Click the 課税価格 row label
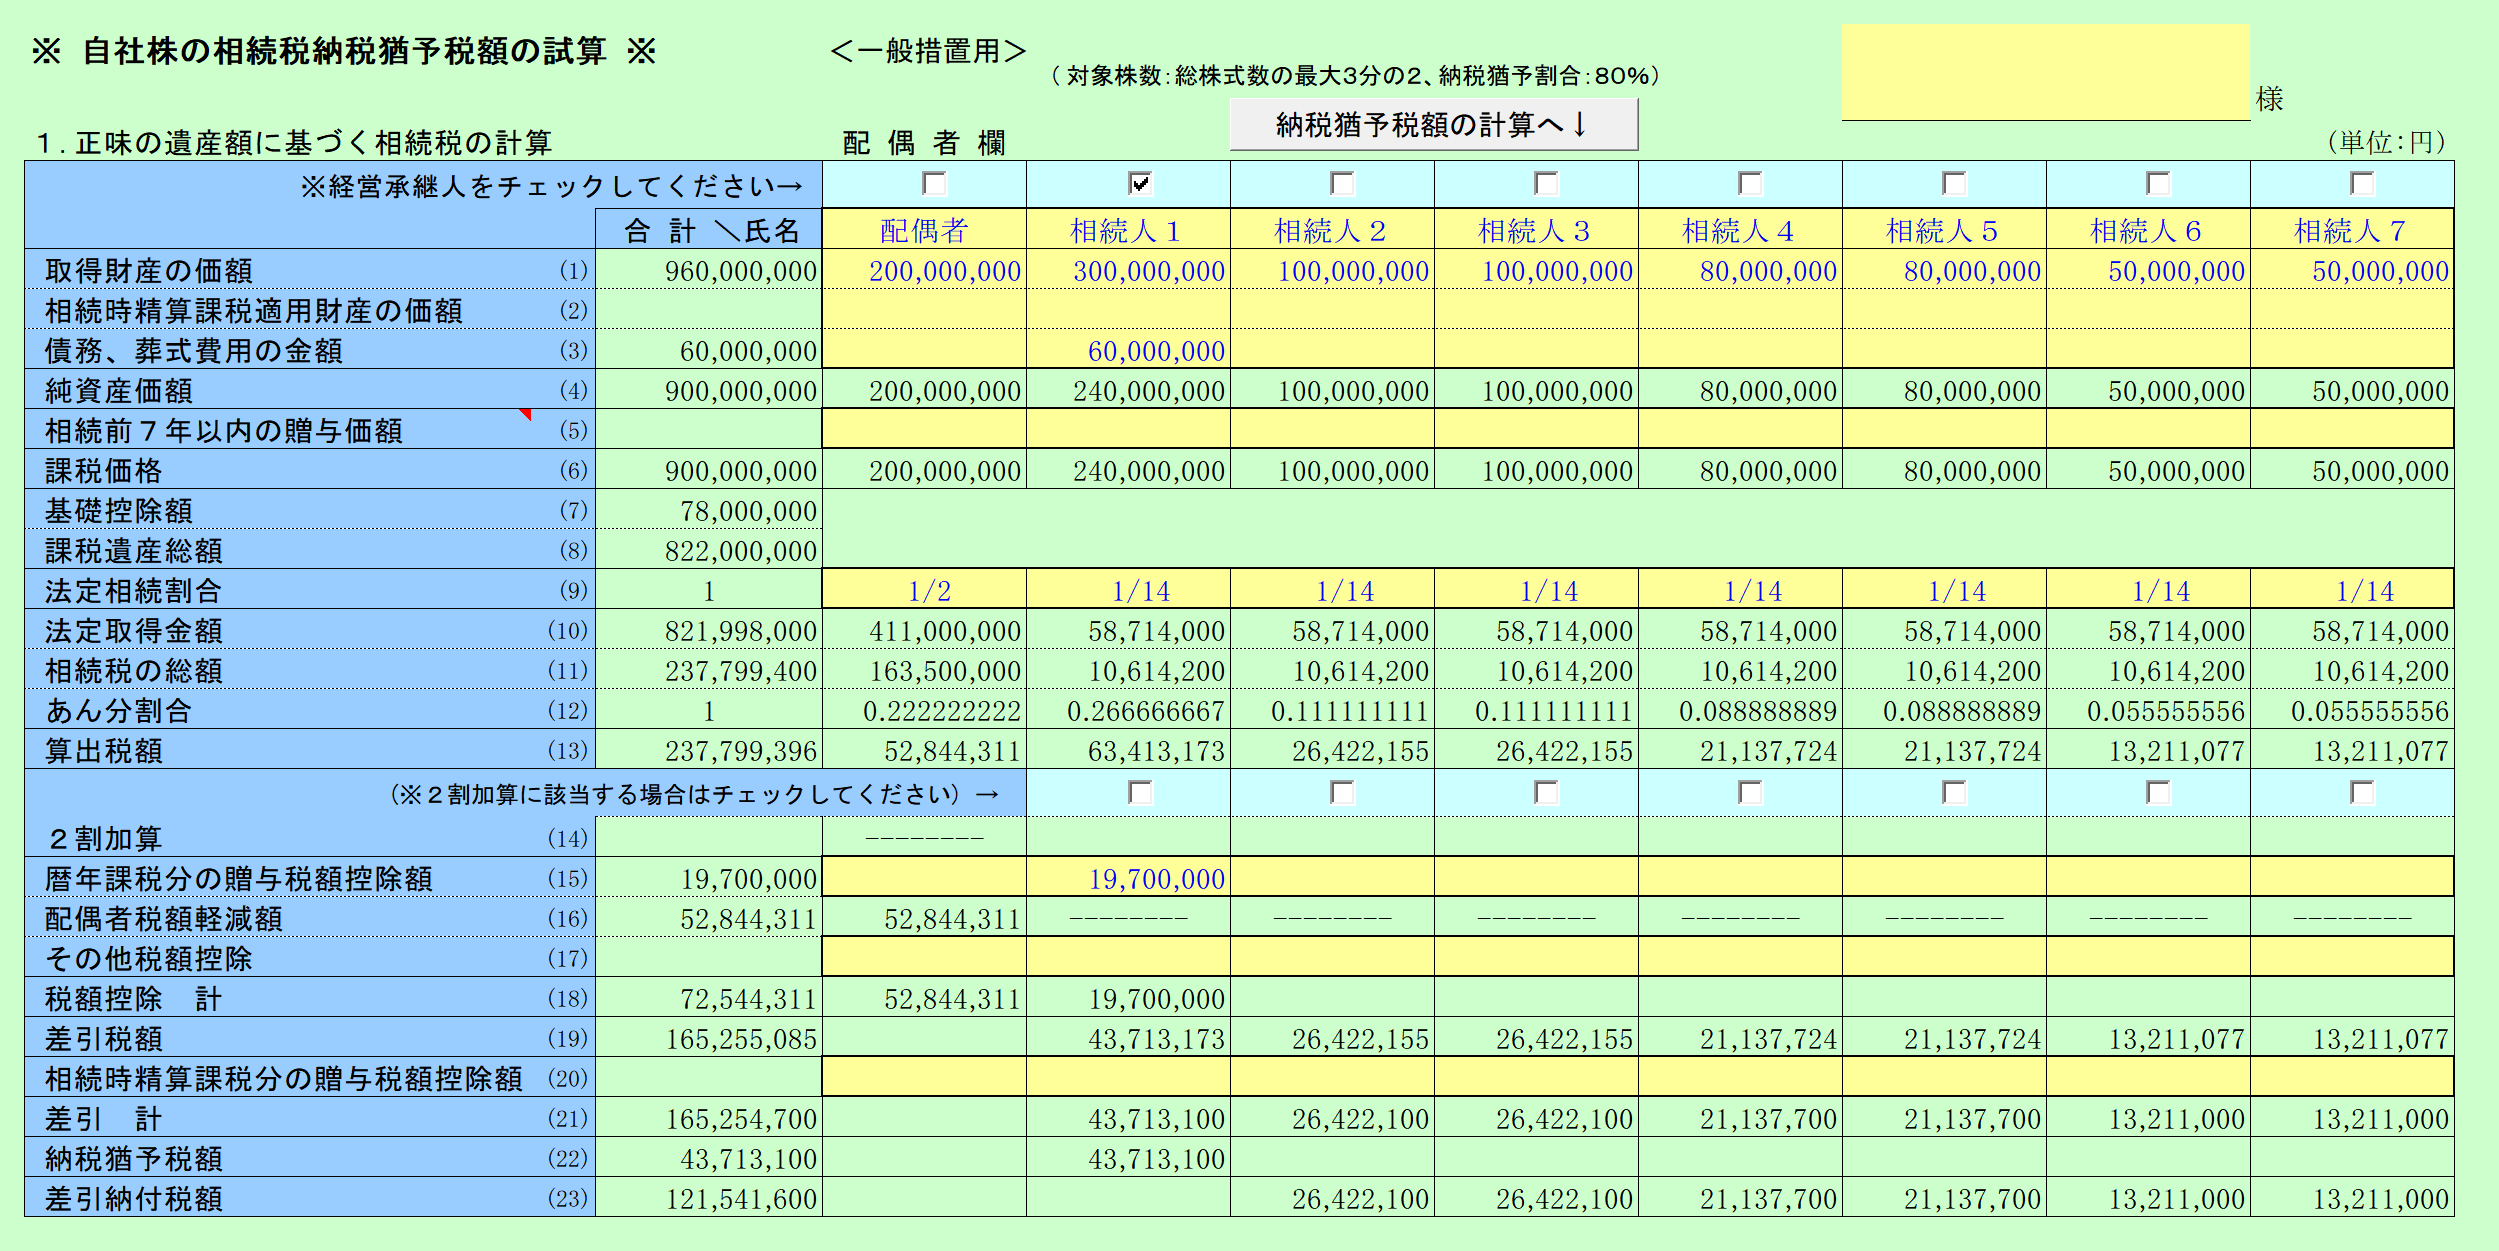Screen dimensions: 2499x1251 pos(103,470)
